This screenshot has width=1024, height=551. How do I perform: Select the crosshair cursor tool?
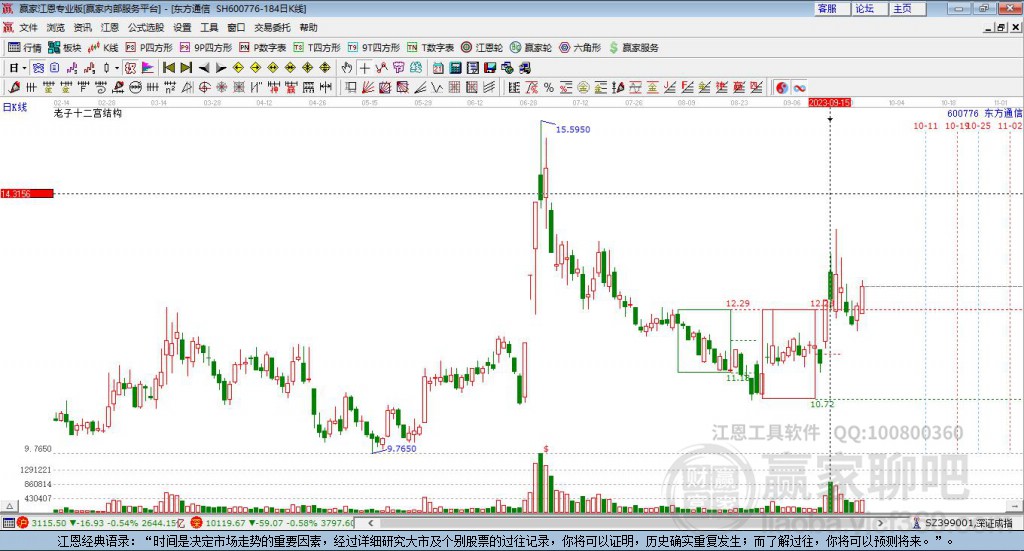(364, 68)
